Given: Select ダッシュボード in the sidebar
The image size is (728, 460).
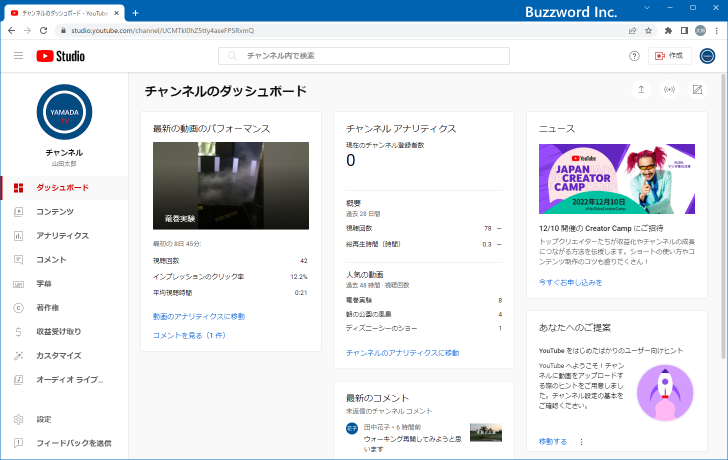Looking at the screenshot, I should pos(65,188).
